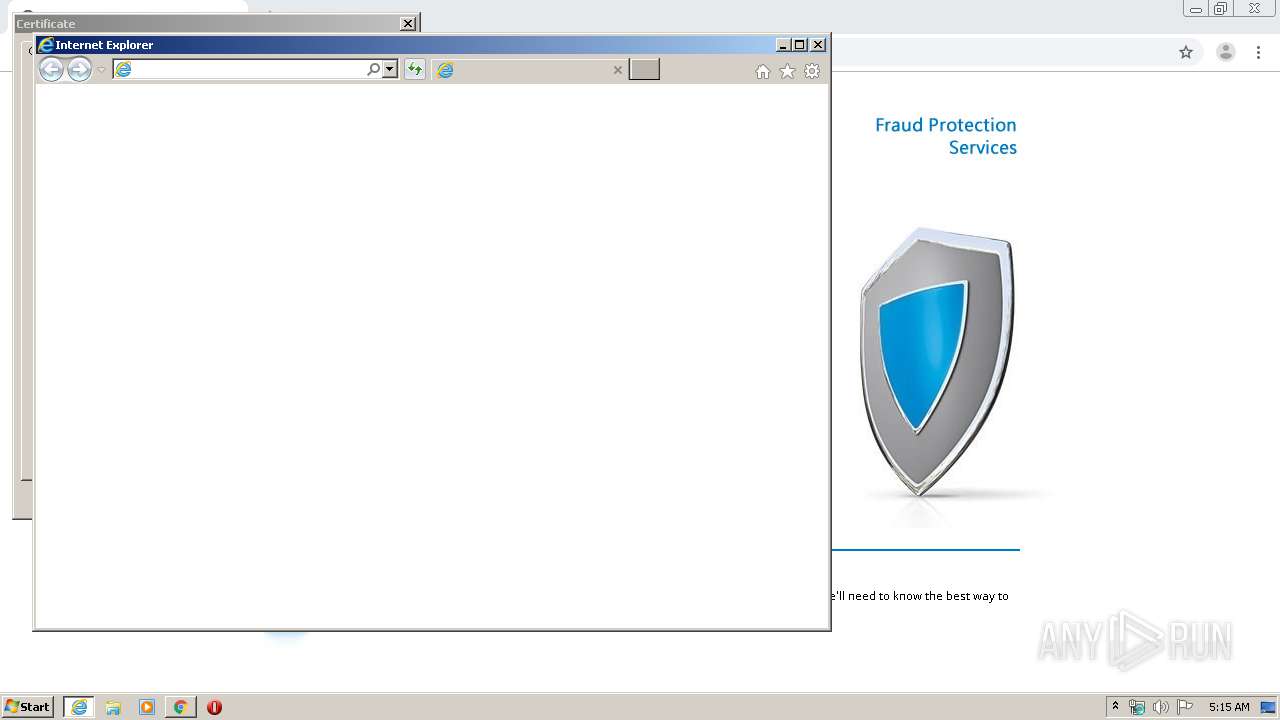This screenshot has width=1280, height=720.
Task: Open the Windows Start menu
Action: [28, 707]
